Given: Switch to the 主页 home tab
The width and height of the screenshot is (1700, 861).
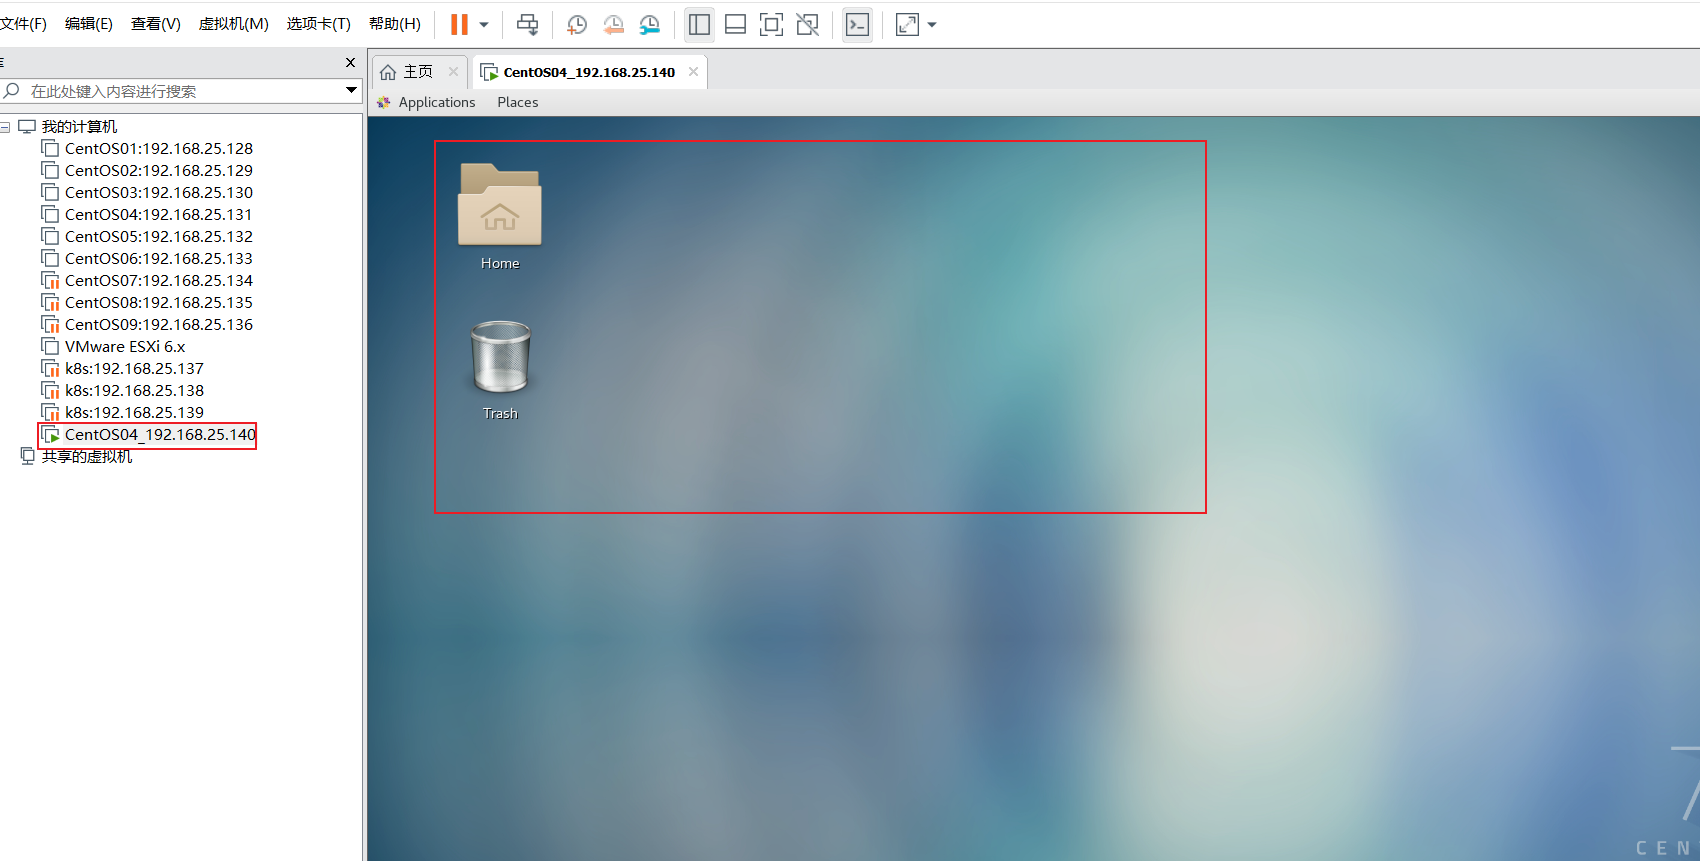Looking at the screenshot, I should 418,72.
